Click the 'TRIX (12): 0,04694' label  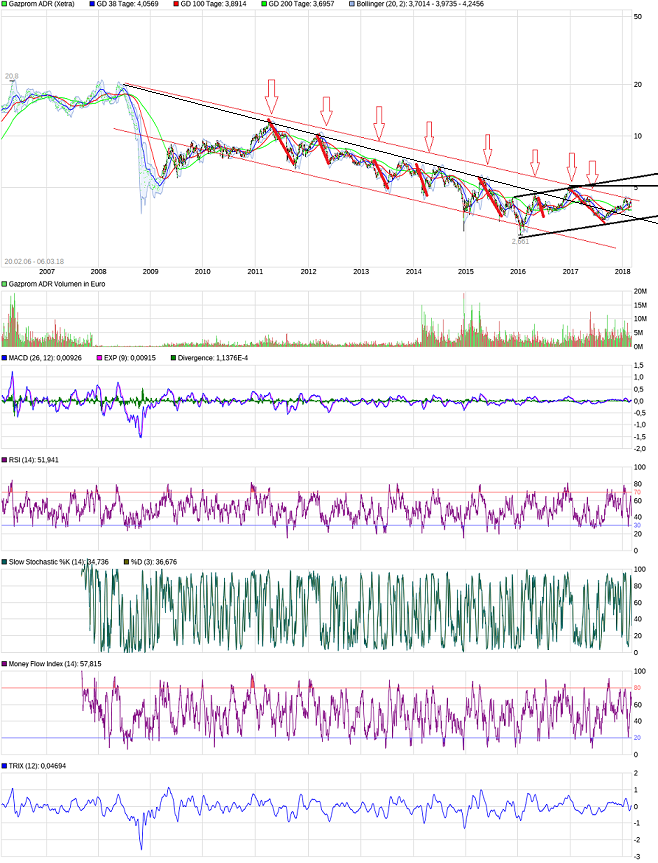pyautogui.click(x=37, y=766)
